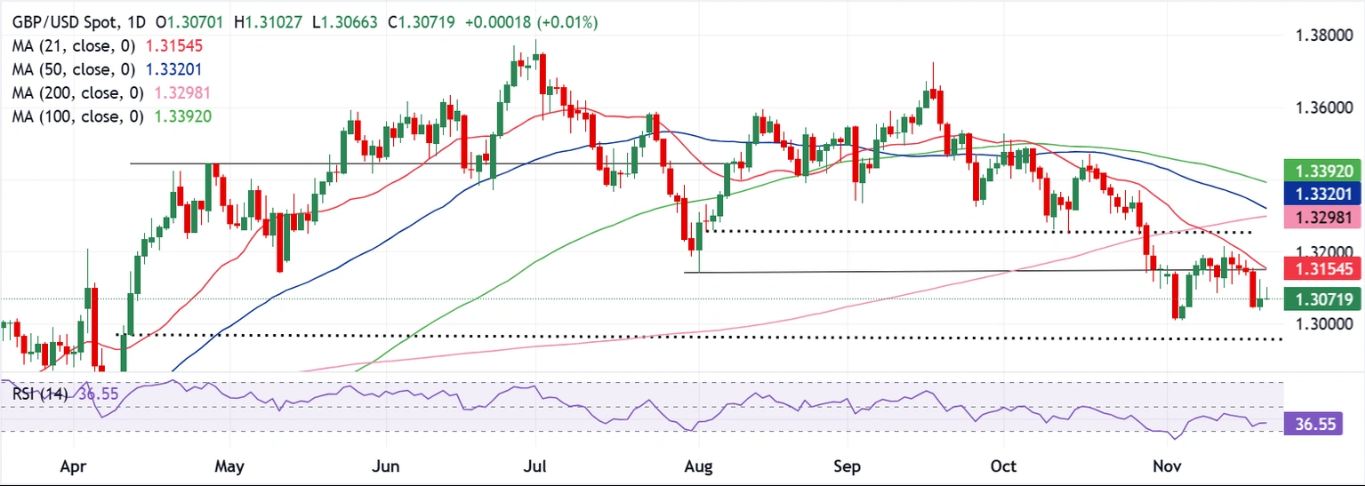Click the 1.30000 price scale label
Image resolution: width=1365 pixels, height=486 pixels.
pyautogui.click(x=1312, y=325)
